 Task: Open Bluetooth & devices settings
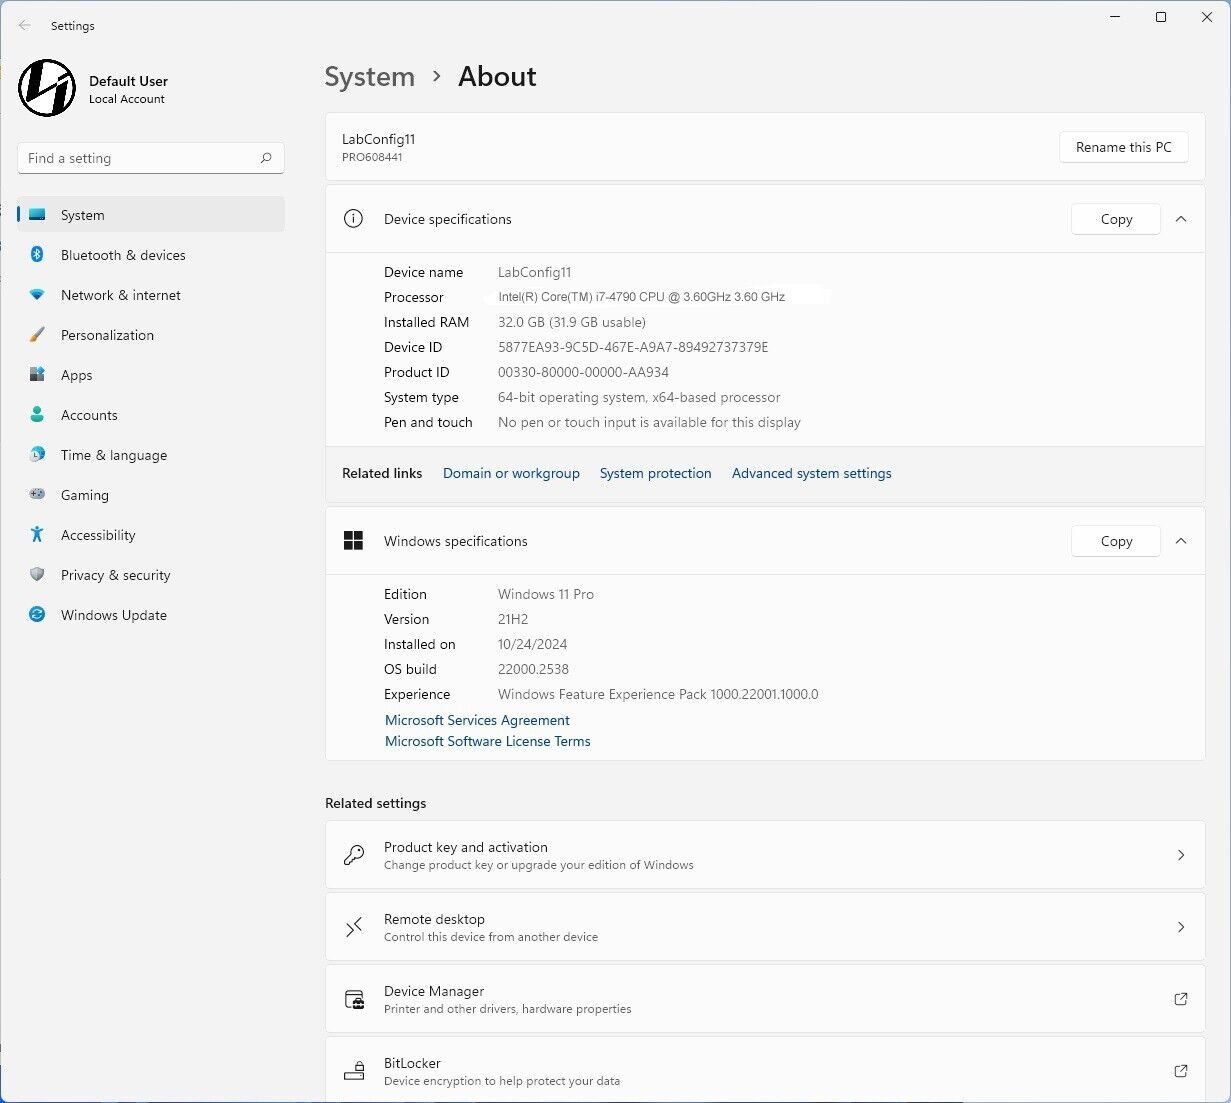(151, 255)
